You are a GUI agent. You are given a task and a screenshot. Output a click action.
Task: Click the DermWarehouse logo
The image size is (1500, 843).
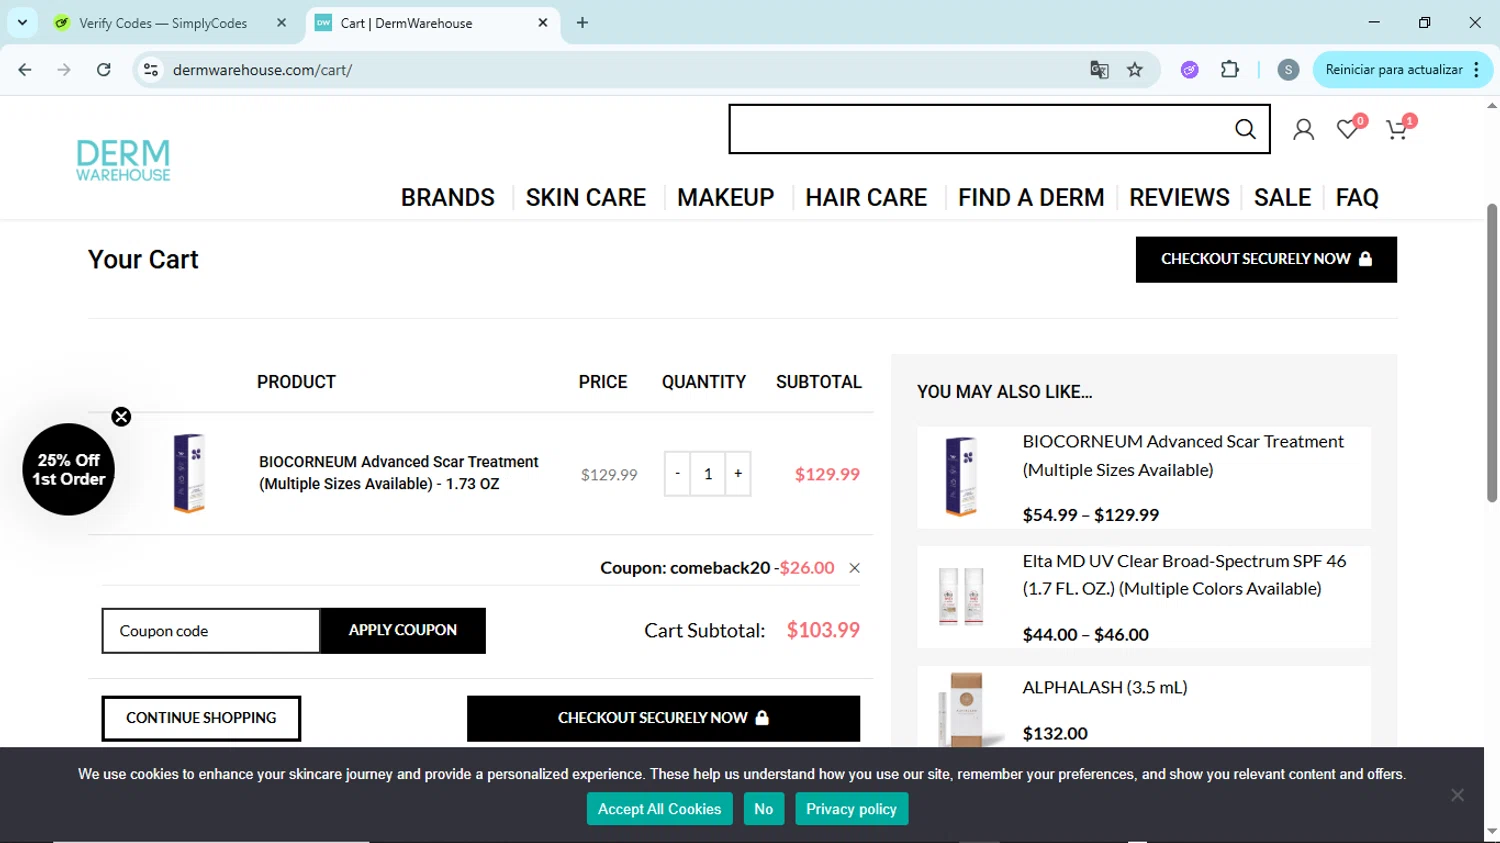123,160
